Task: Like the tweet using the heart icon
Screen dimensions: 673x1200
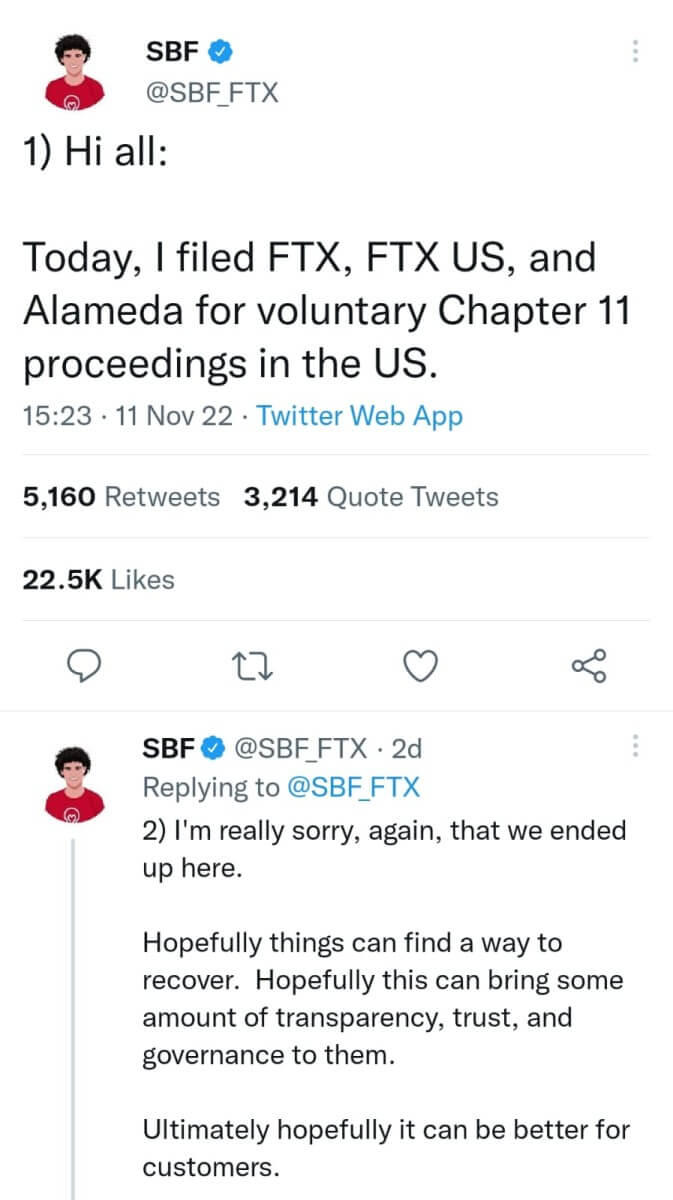Action: tap(421, 665)
